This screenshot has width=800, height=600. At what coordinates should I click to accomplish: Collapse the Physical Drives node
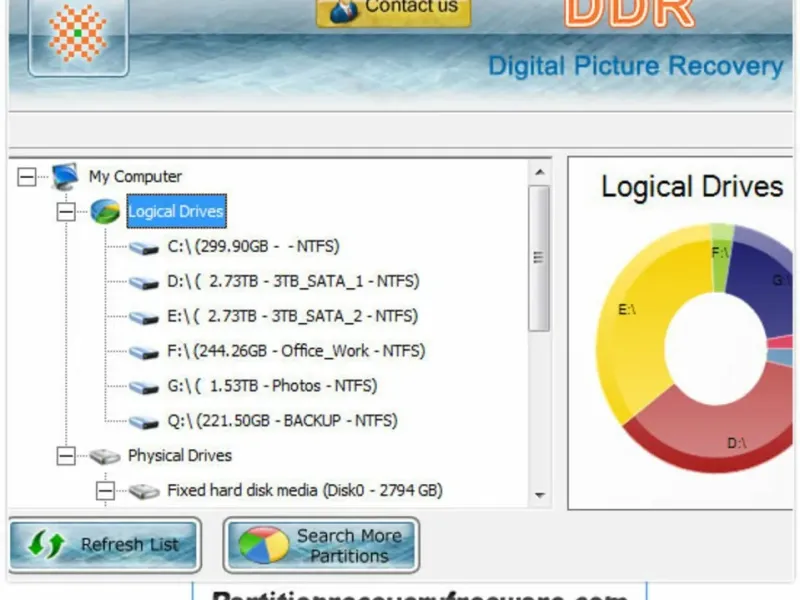click(x=66, y=456)
